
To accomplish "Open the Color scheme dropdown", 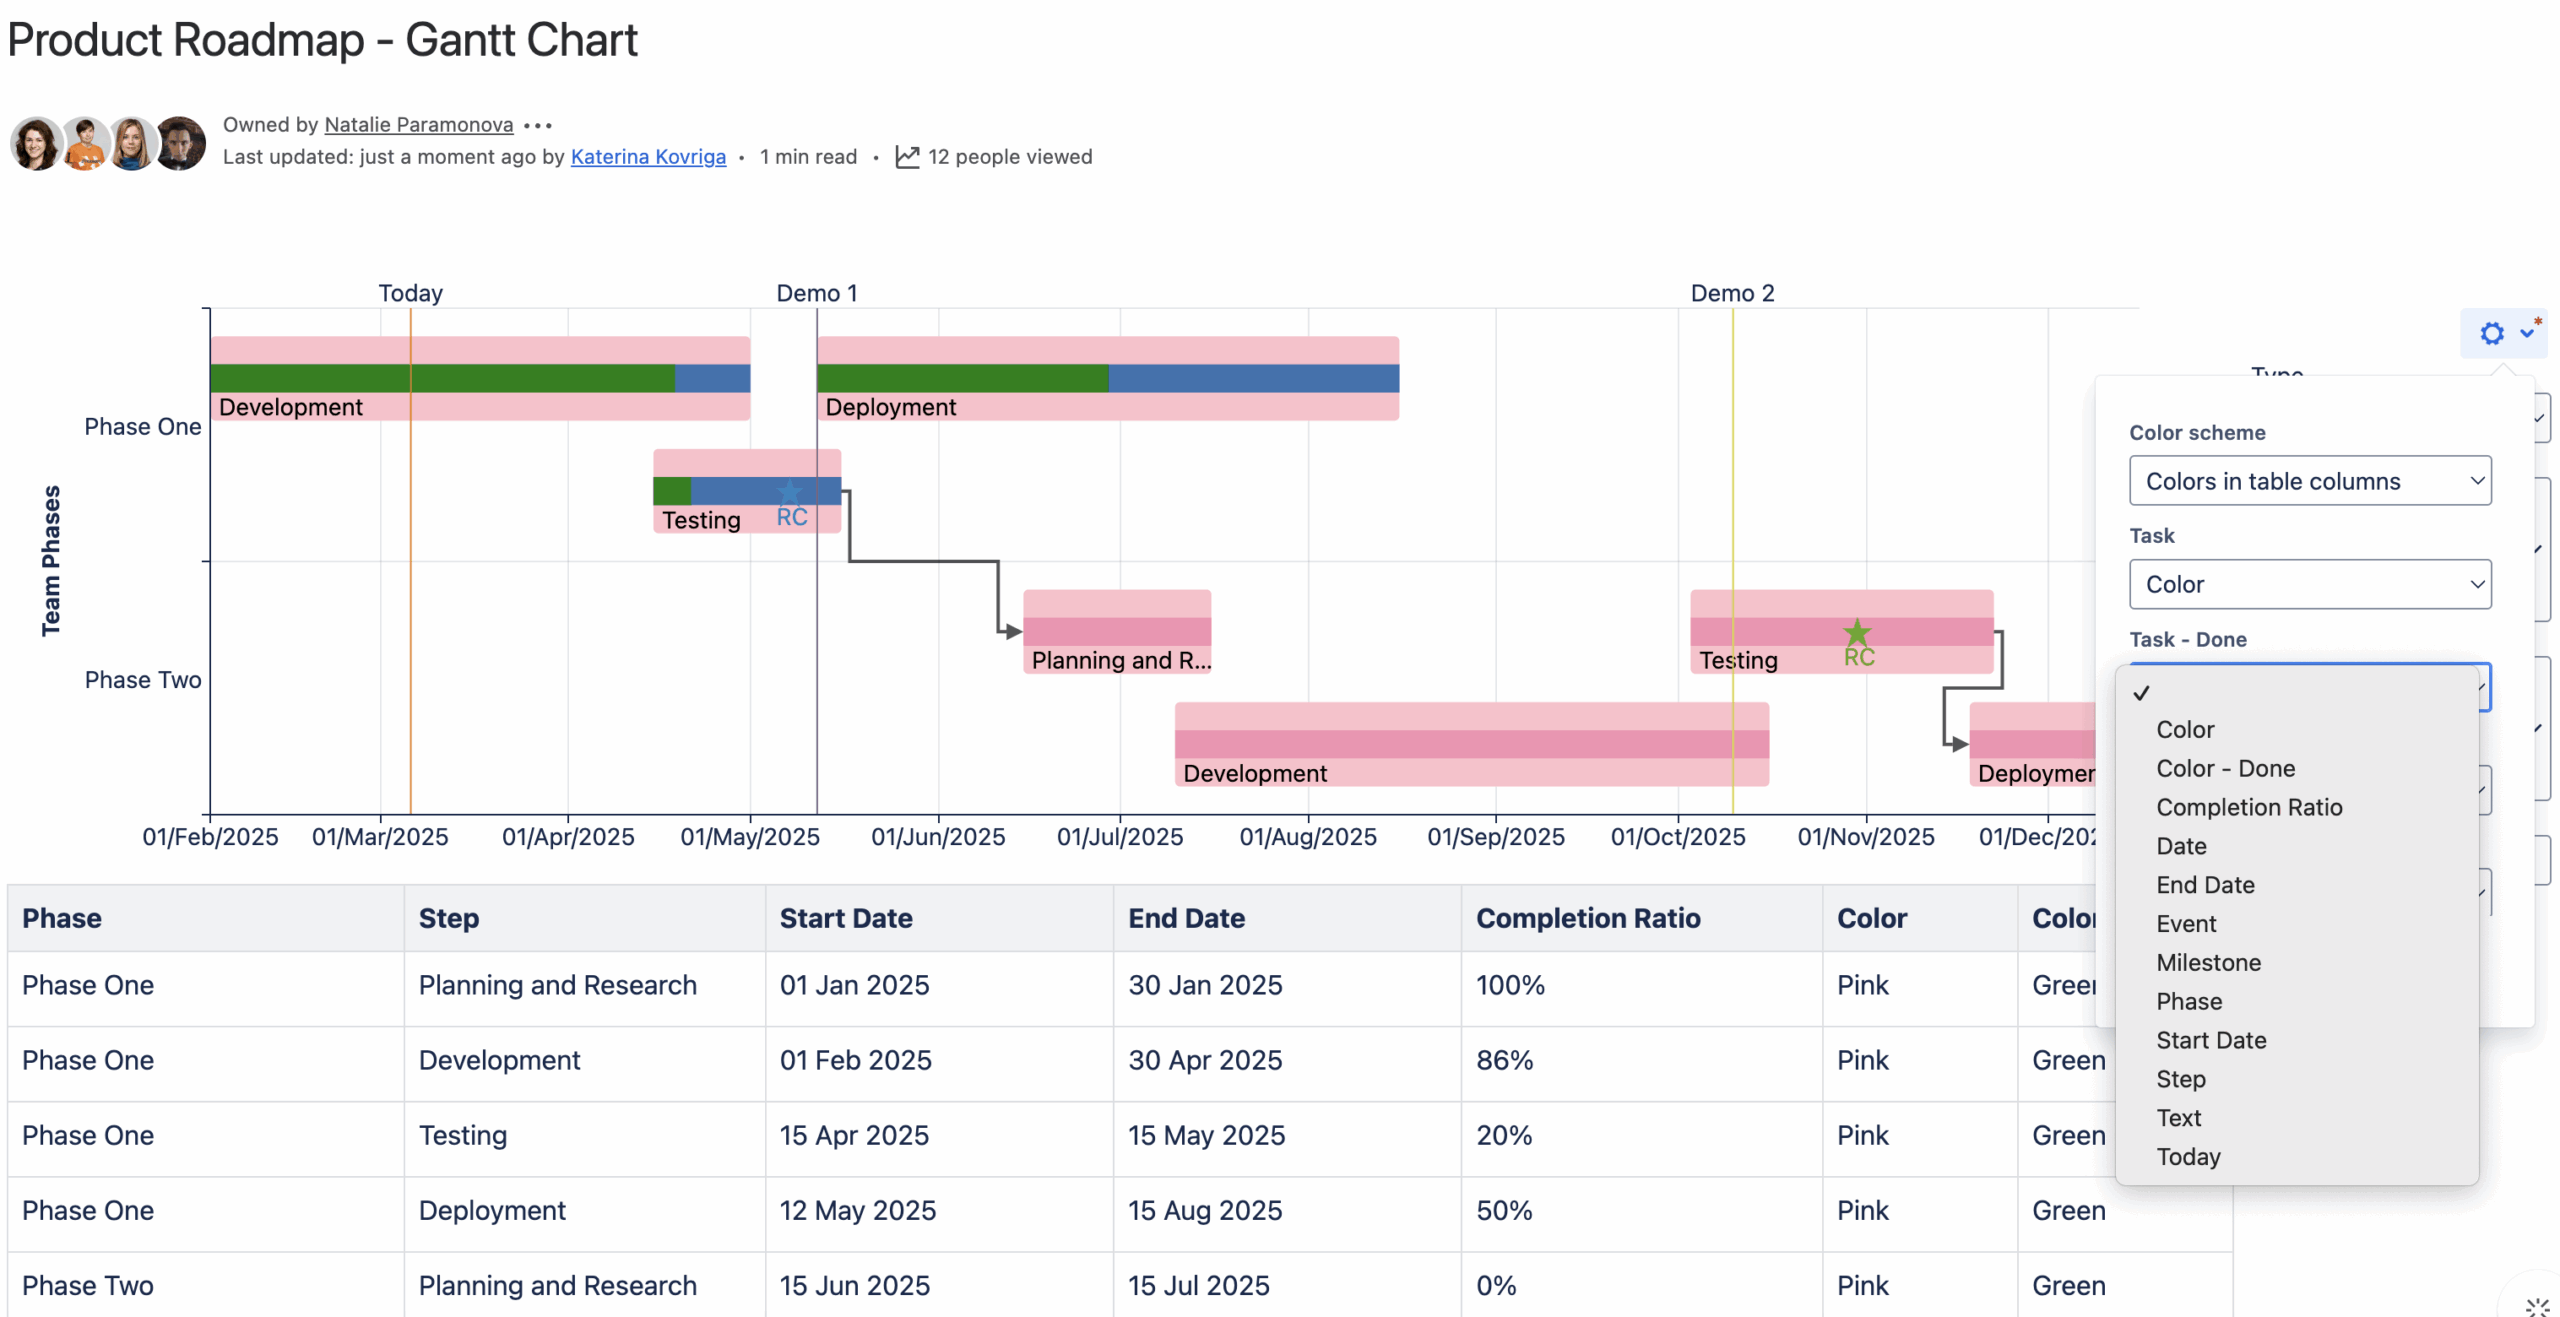I will pyautogui.click(x=2310, y=481).
